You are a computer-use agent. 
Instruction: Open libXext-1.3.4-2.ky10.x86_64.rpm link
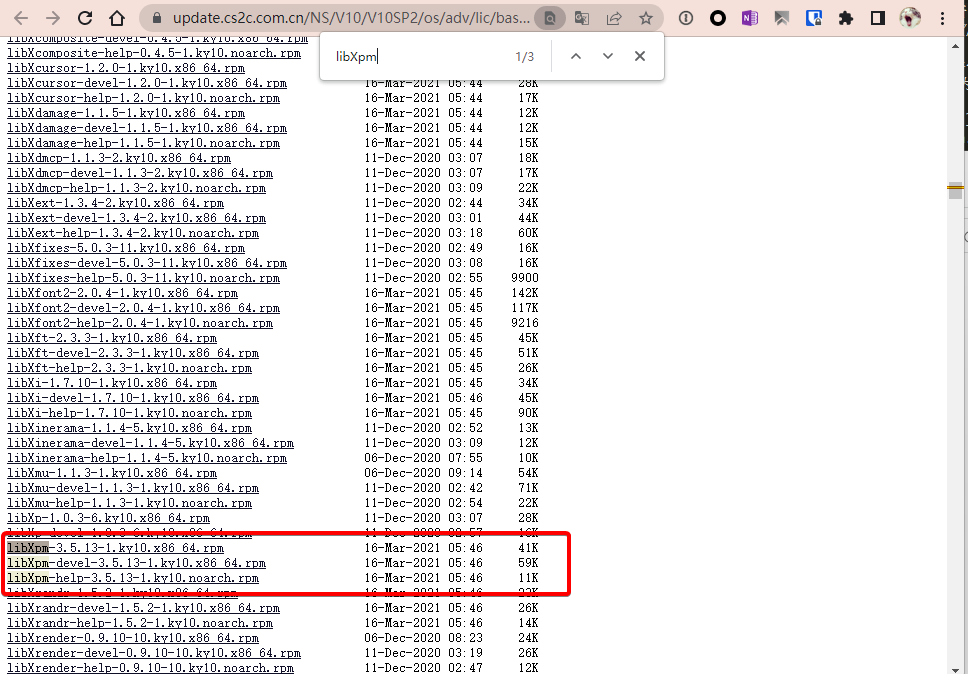pos(115,203)
